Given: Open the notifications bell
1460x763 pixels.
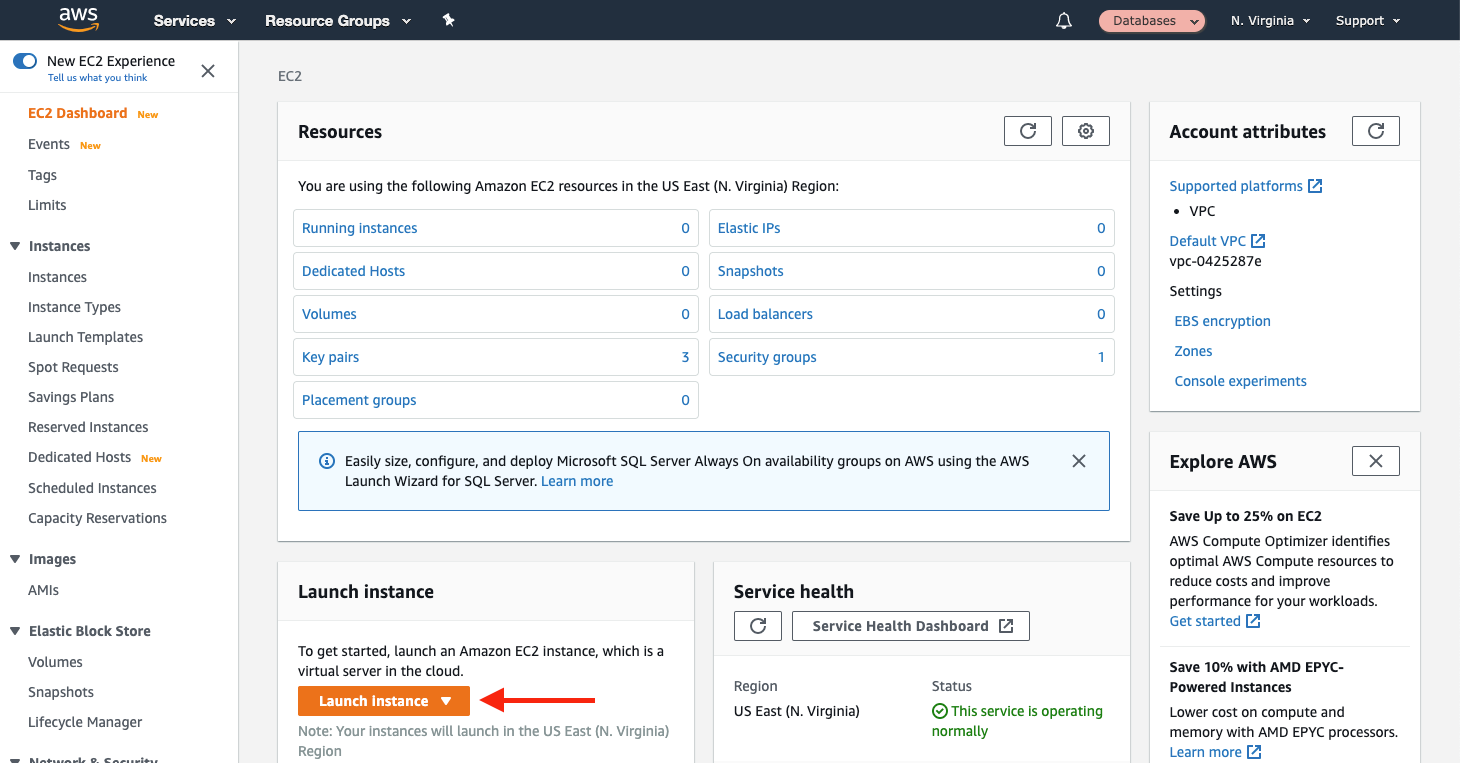Looking at the screenshot, I should click(1063, 20).
